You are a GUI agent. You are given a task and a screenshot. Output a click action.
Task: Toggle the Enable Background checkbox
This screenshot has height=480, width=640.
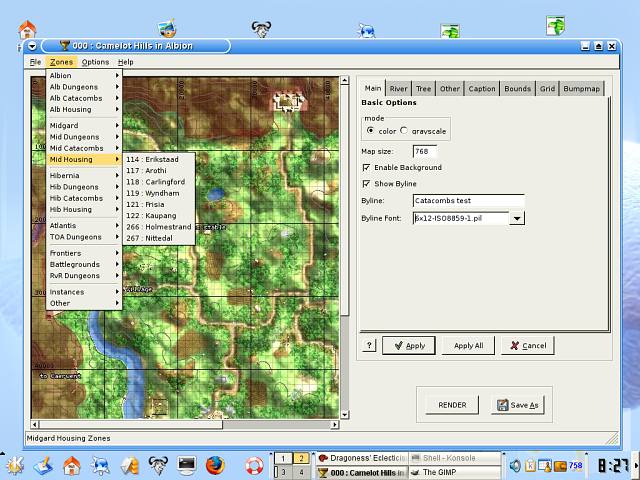click(366, 167)
